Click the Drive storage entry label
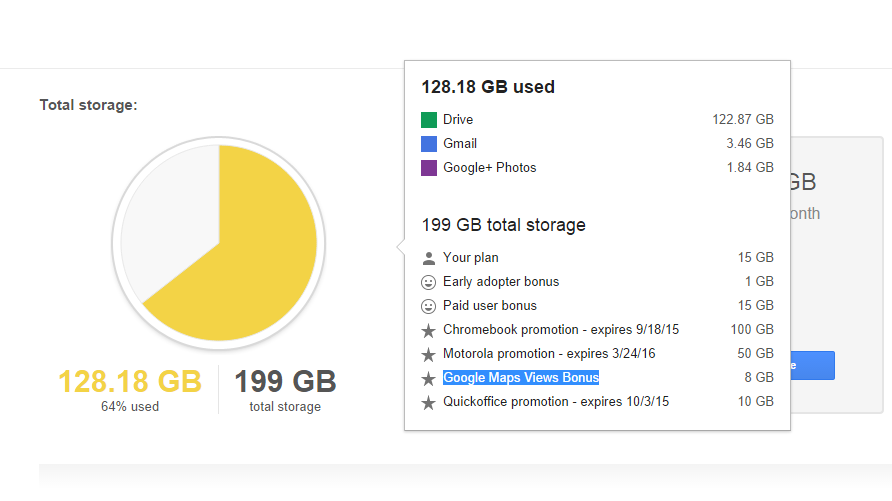Viewport: 892px width, 501px height. point(458,120)
